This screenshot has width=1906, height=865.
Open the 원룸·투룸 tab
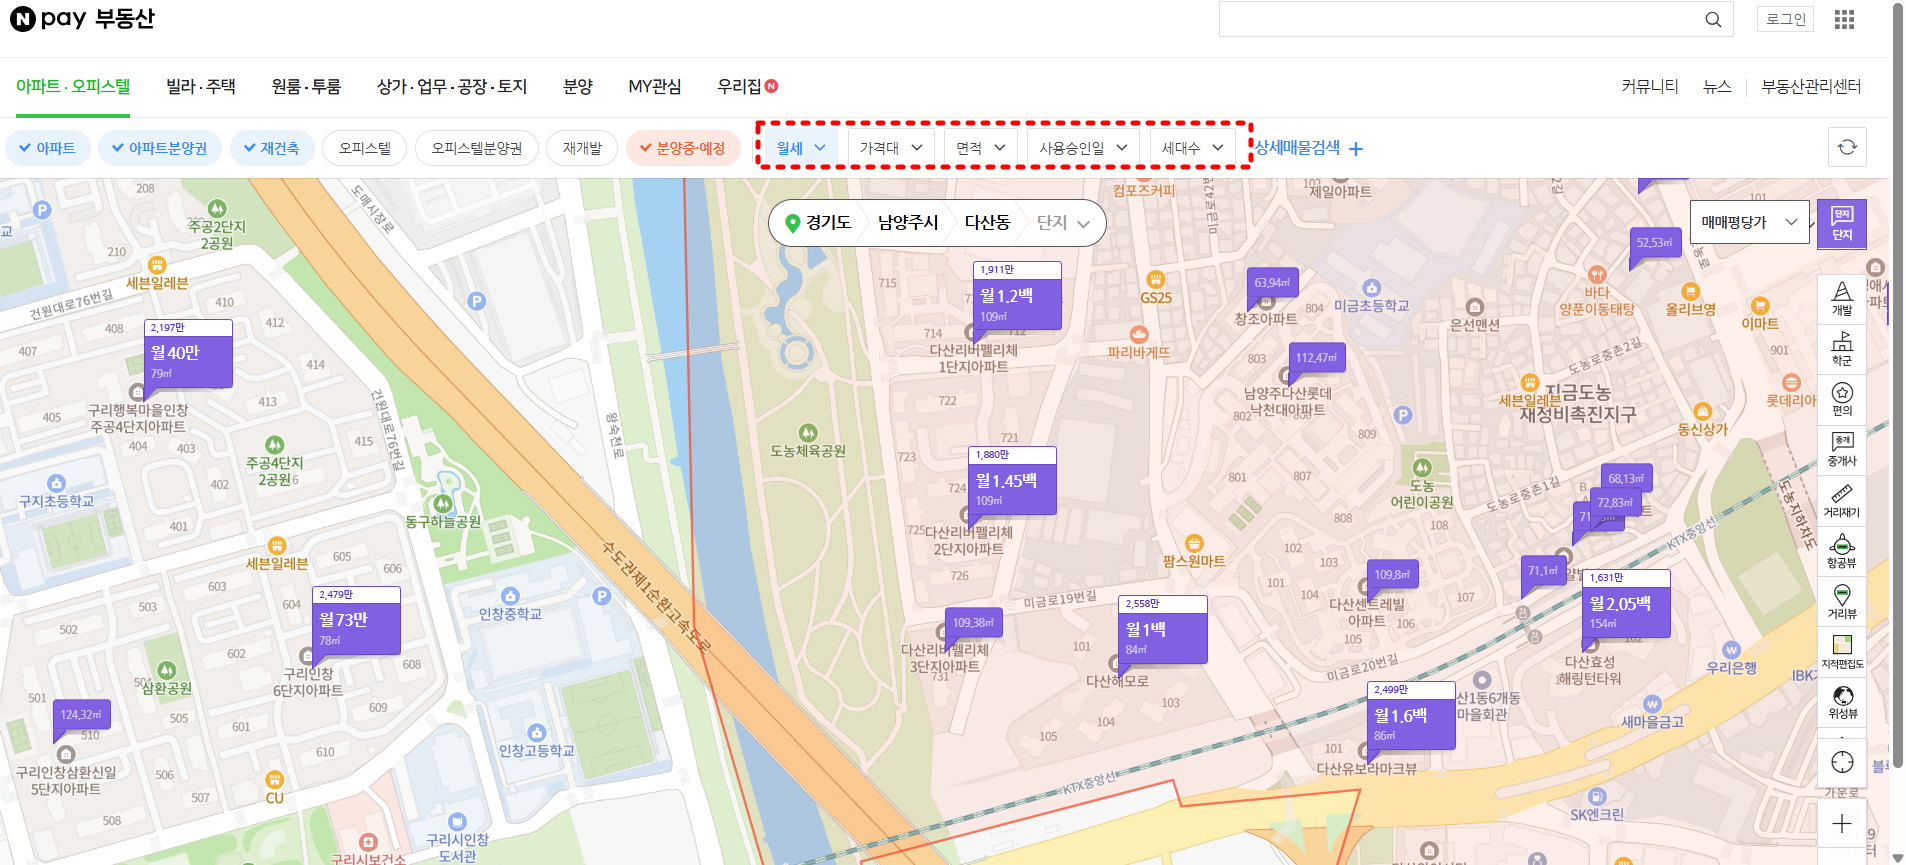point(306,87)
